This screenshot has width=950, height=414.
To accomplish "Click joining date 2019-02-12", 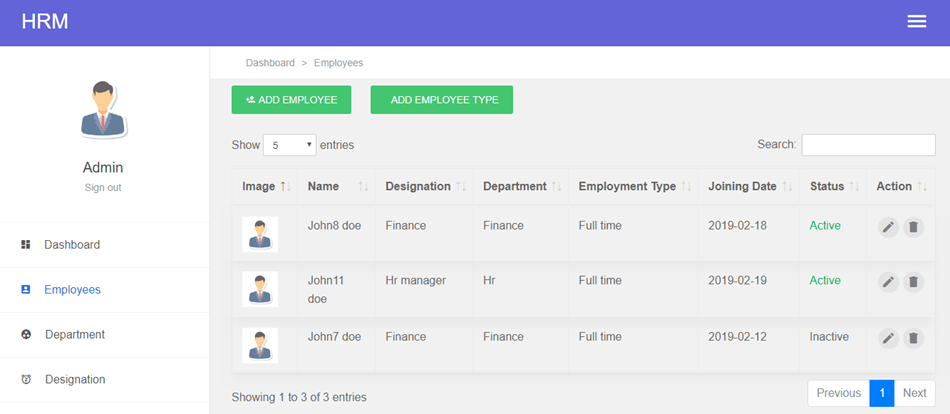I will tap(737, 337).
